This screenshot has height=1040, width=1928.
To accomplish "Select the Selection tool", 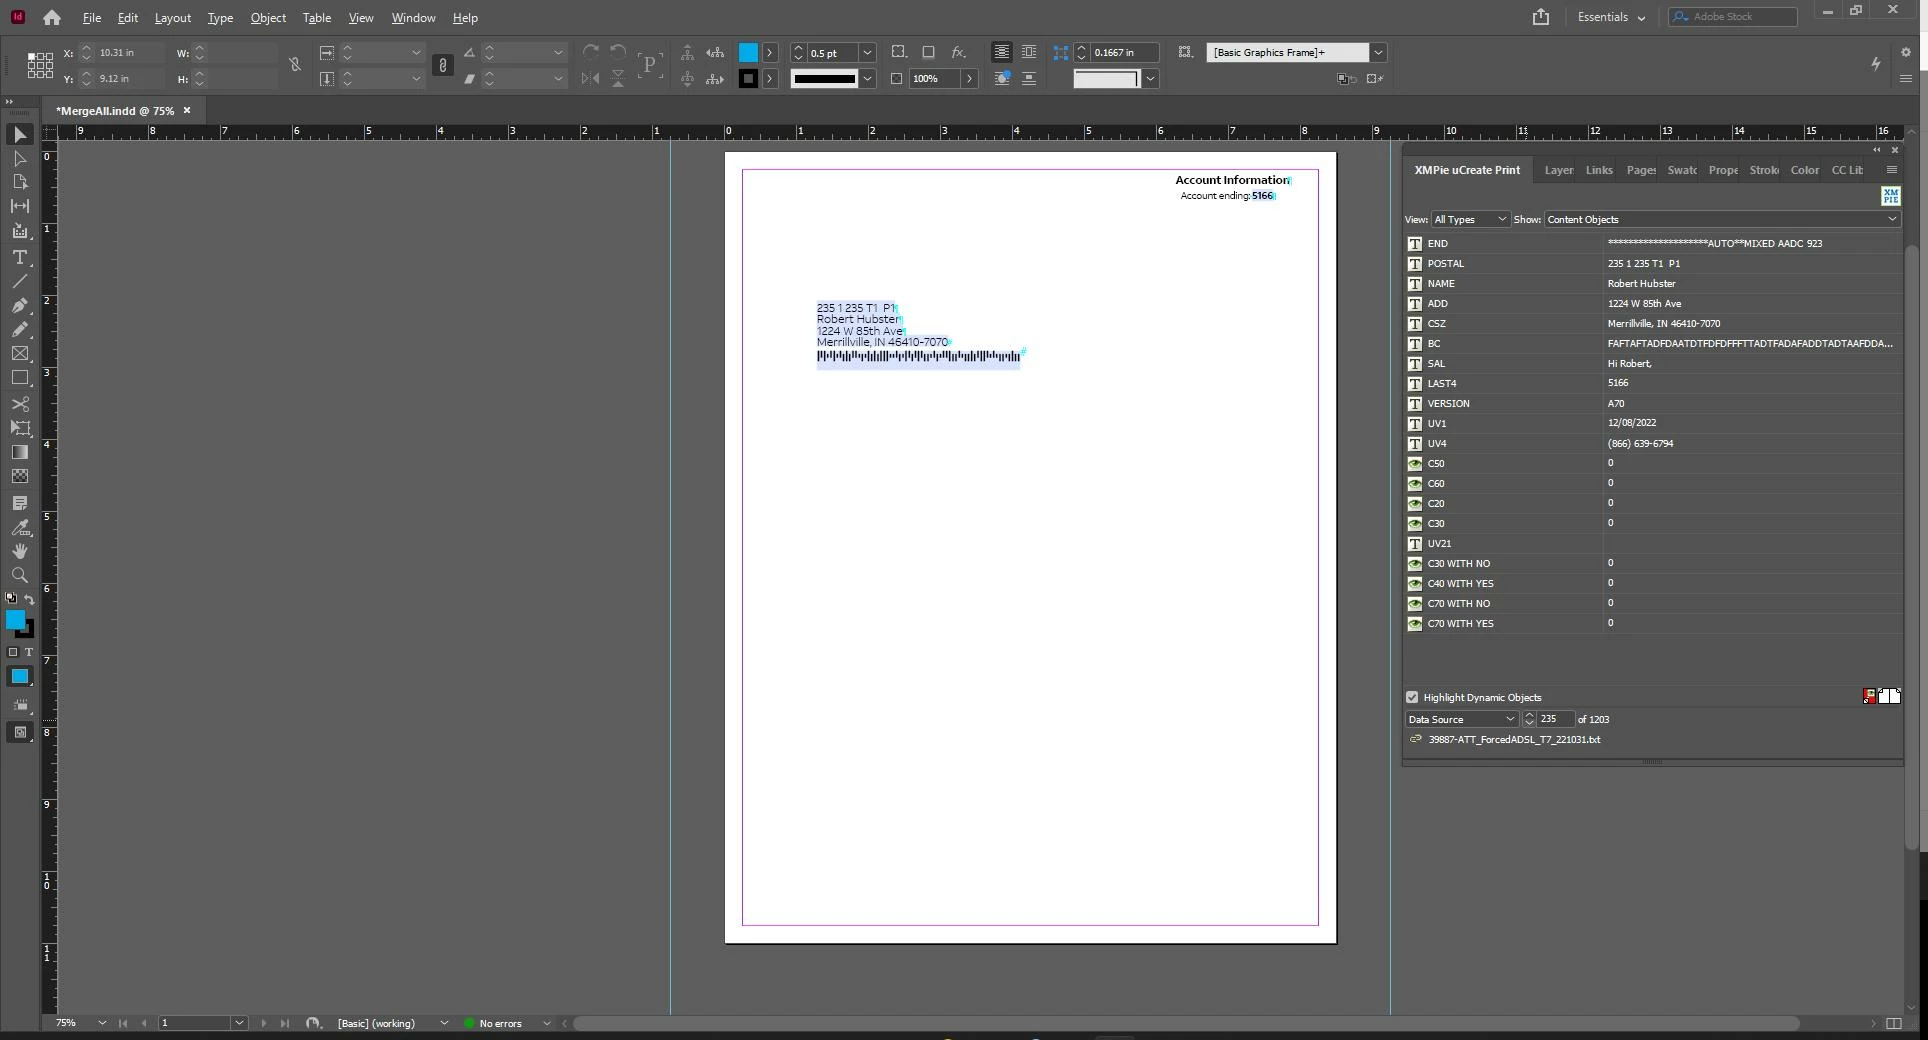I will (x=20, y=135).
